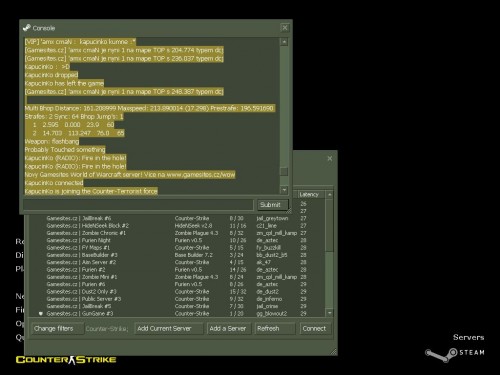
Task: Click the Steam icon in Console title bar
Action: [26, 28]
